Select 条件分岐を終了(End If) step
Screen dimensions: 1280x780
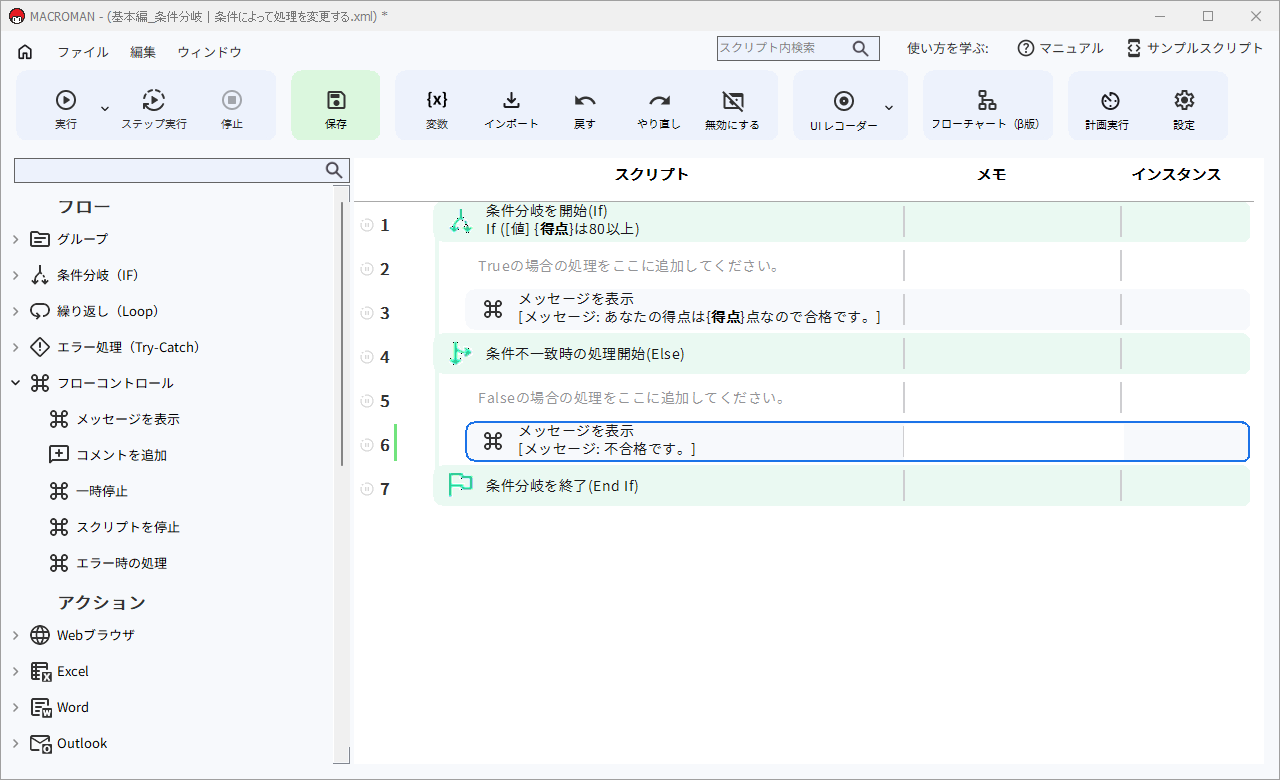[x=842, y=486]
